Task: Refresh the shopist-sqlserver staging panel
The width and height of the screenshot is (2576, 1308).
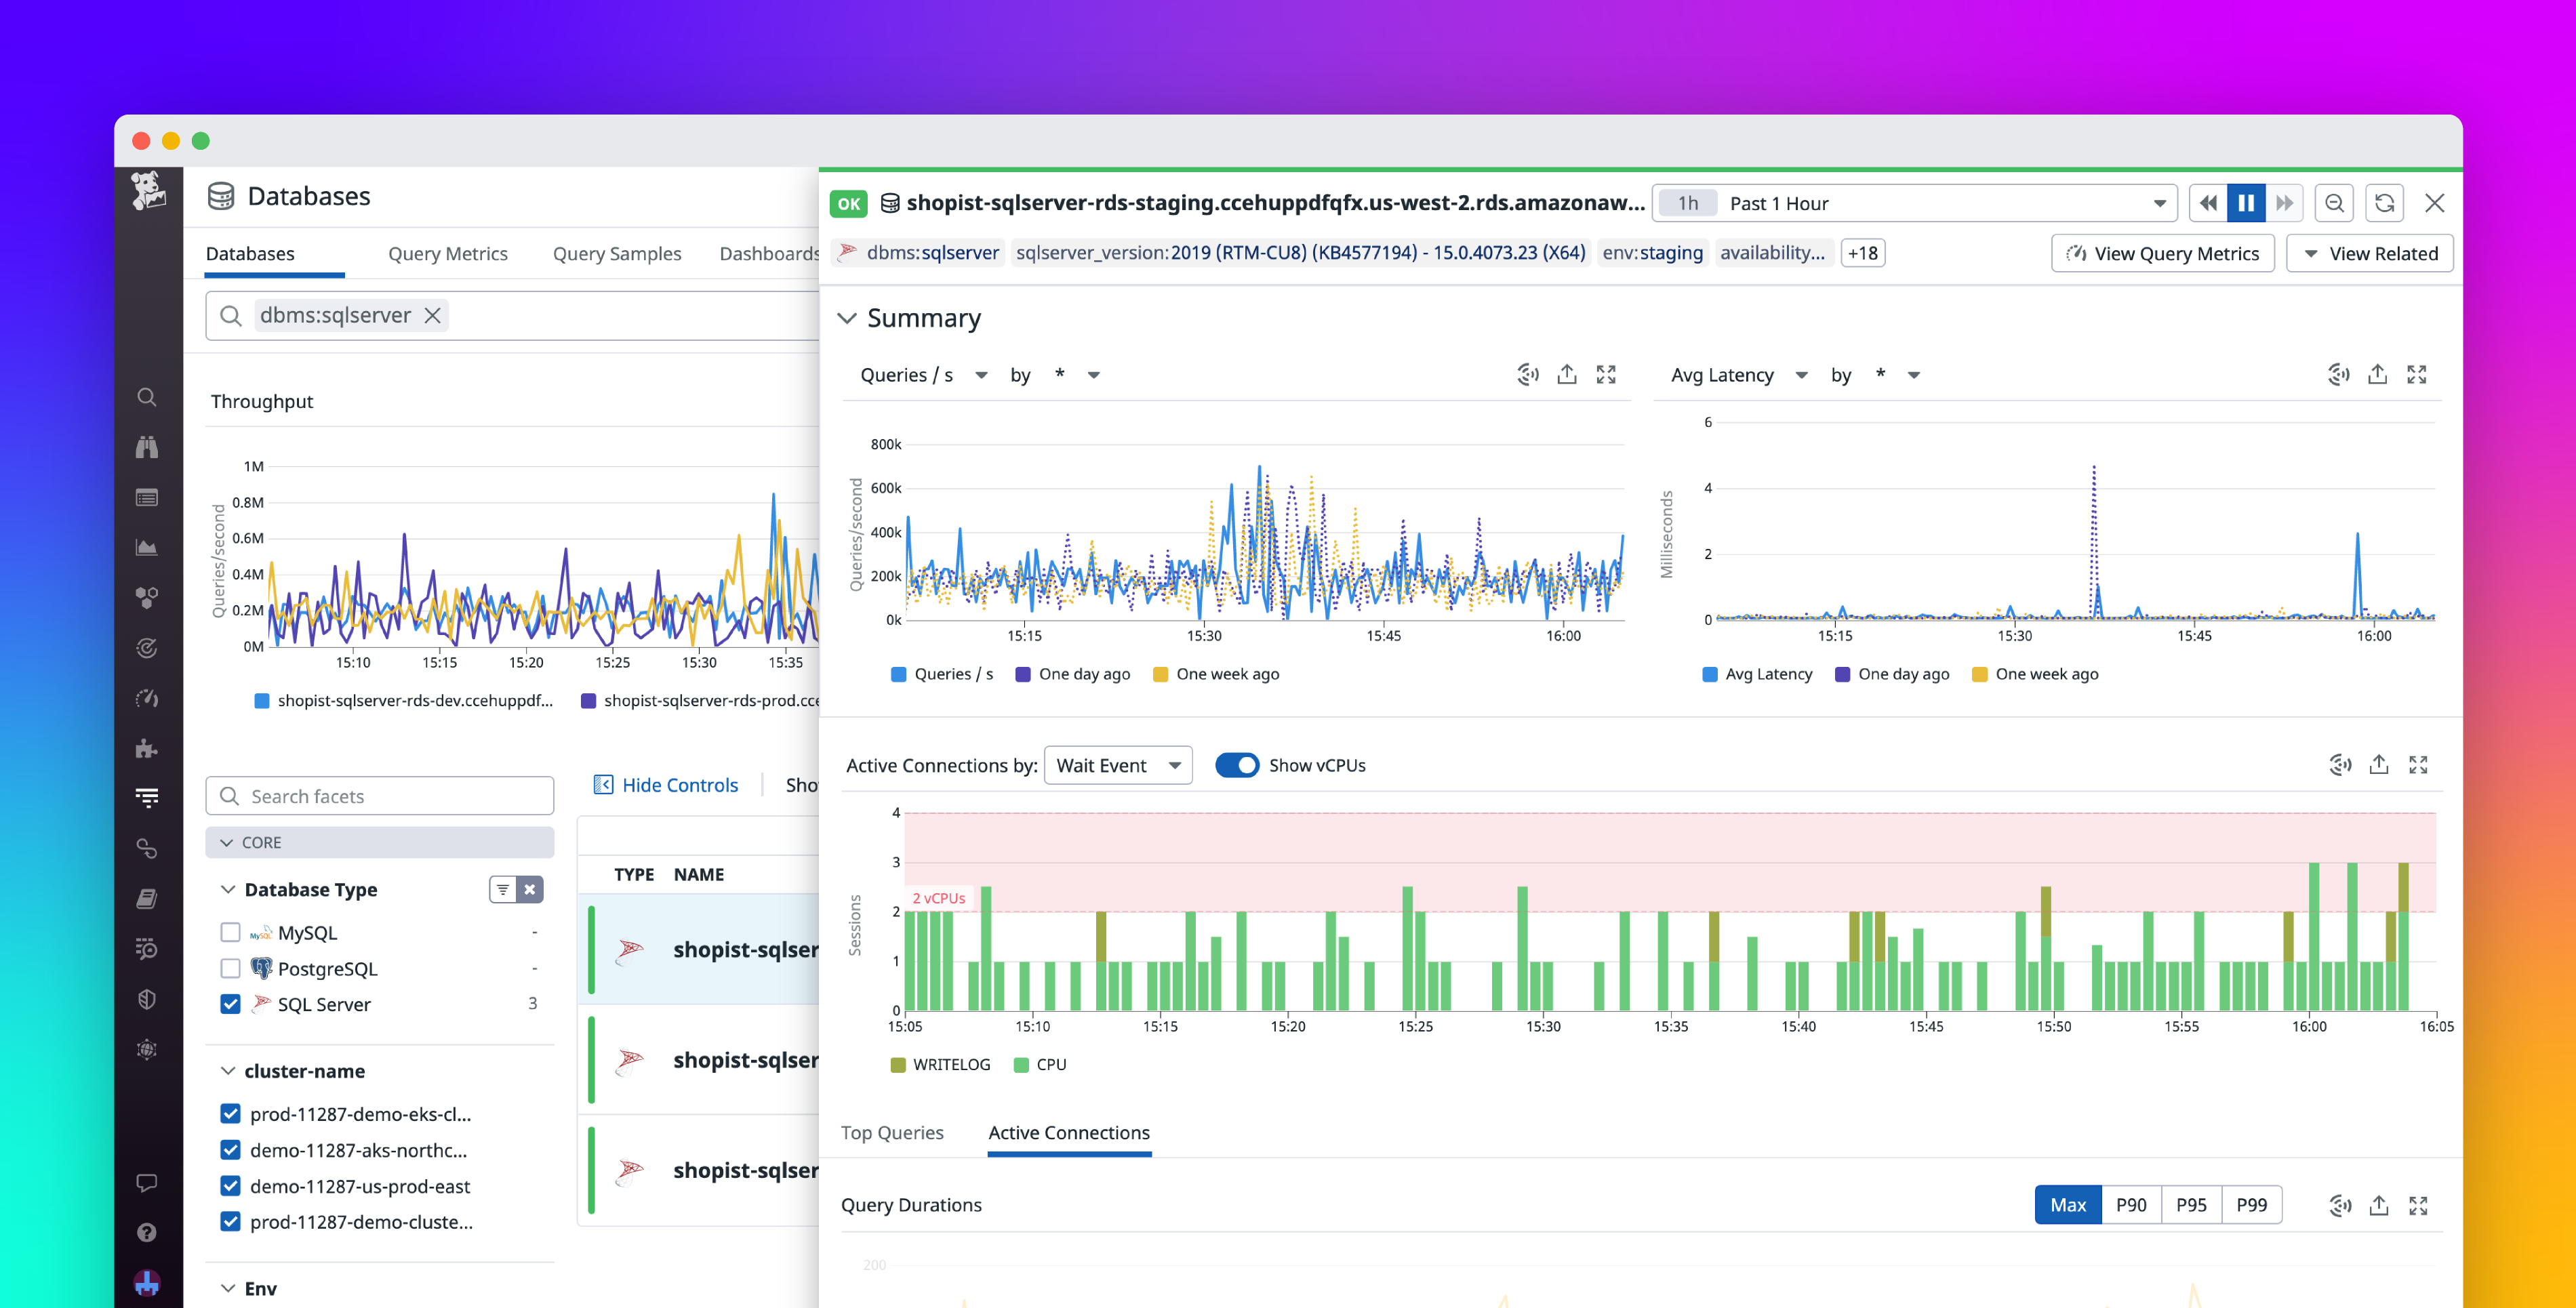Action: 2385,203
